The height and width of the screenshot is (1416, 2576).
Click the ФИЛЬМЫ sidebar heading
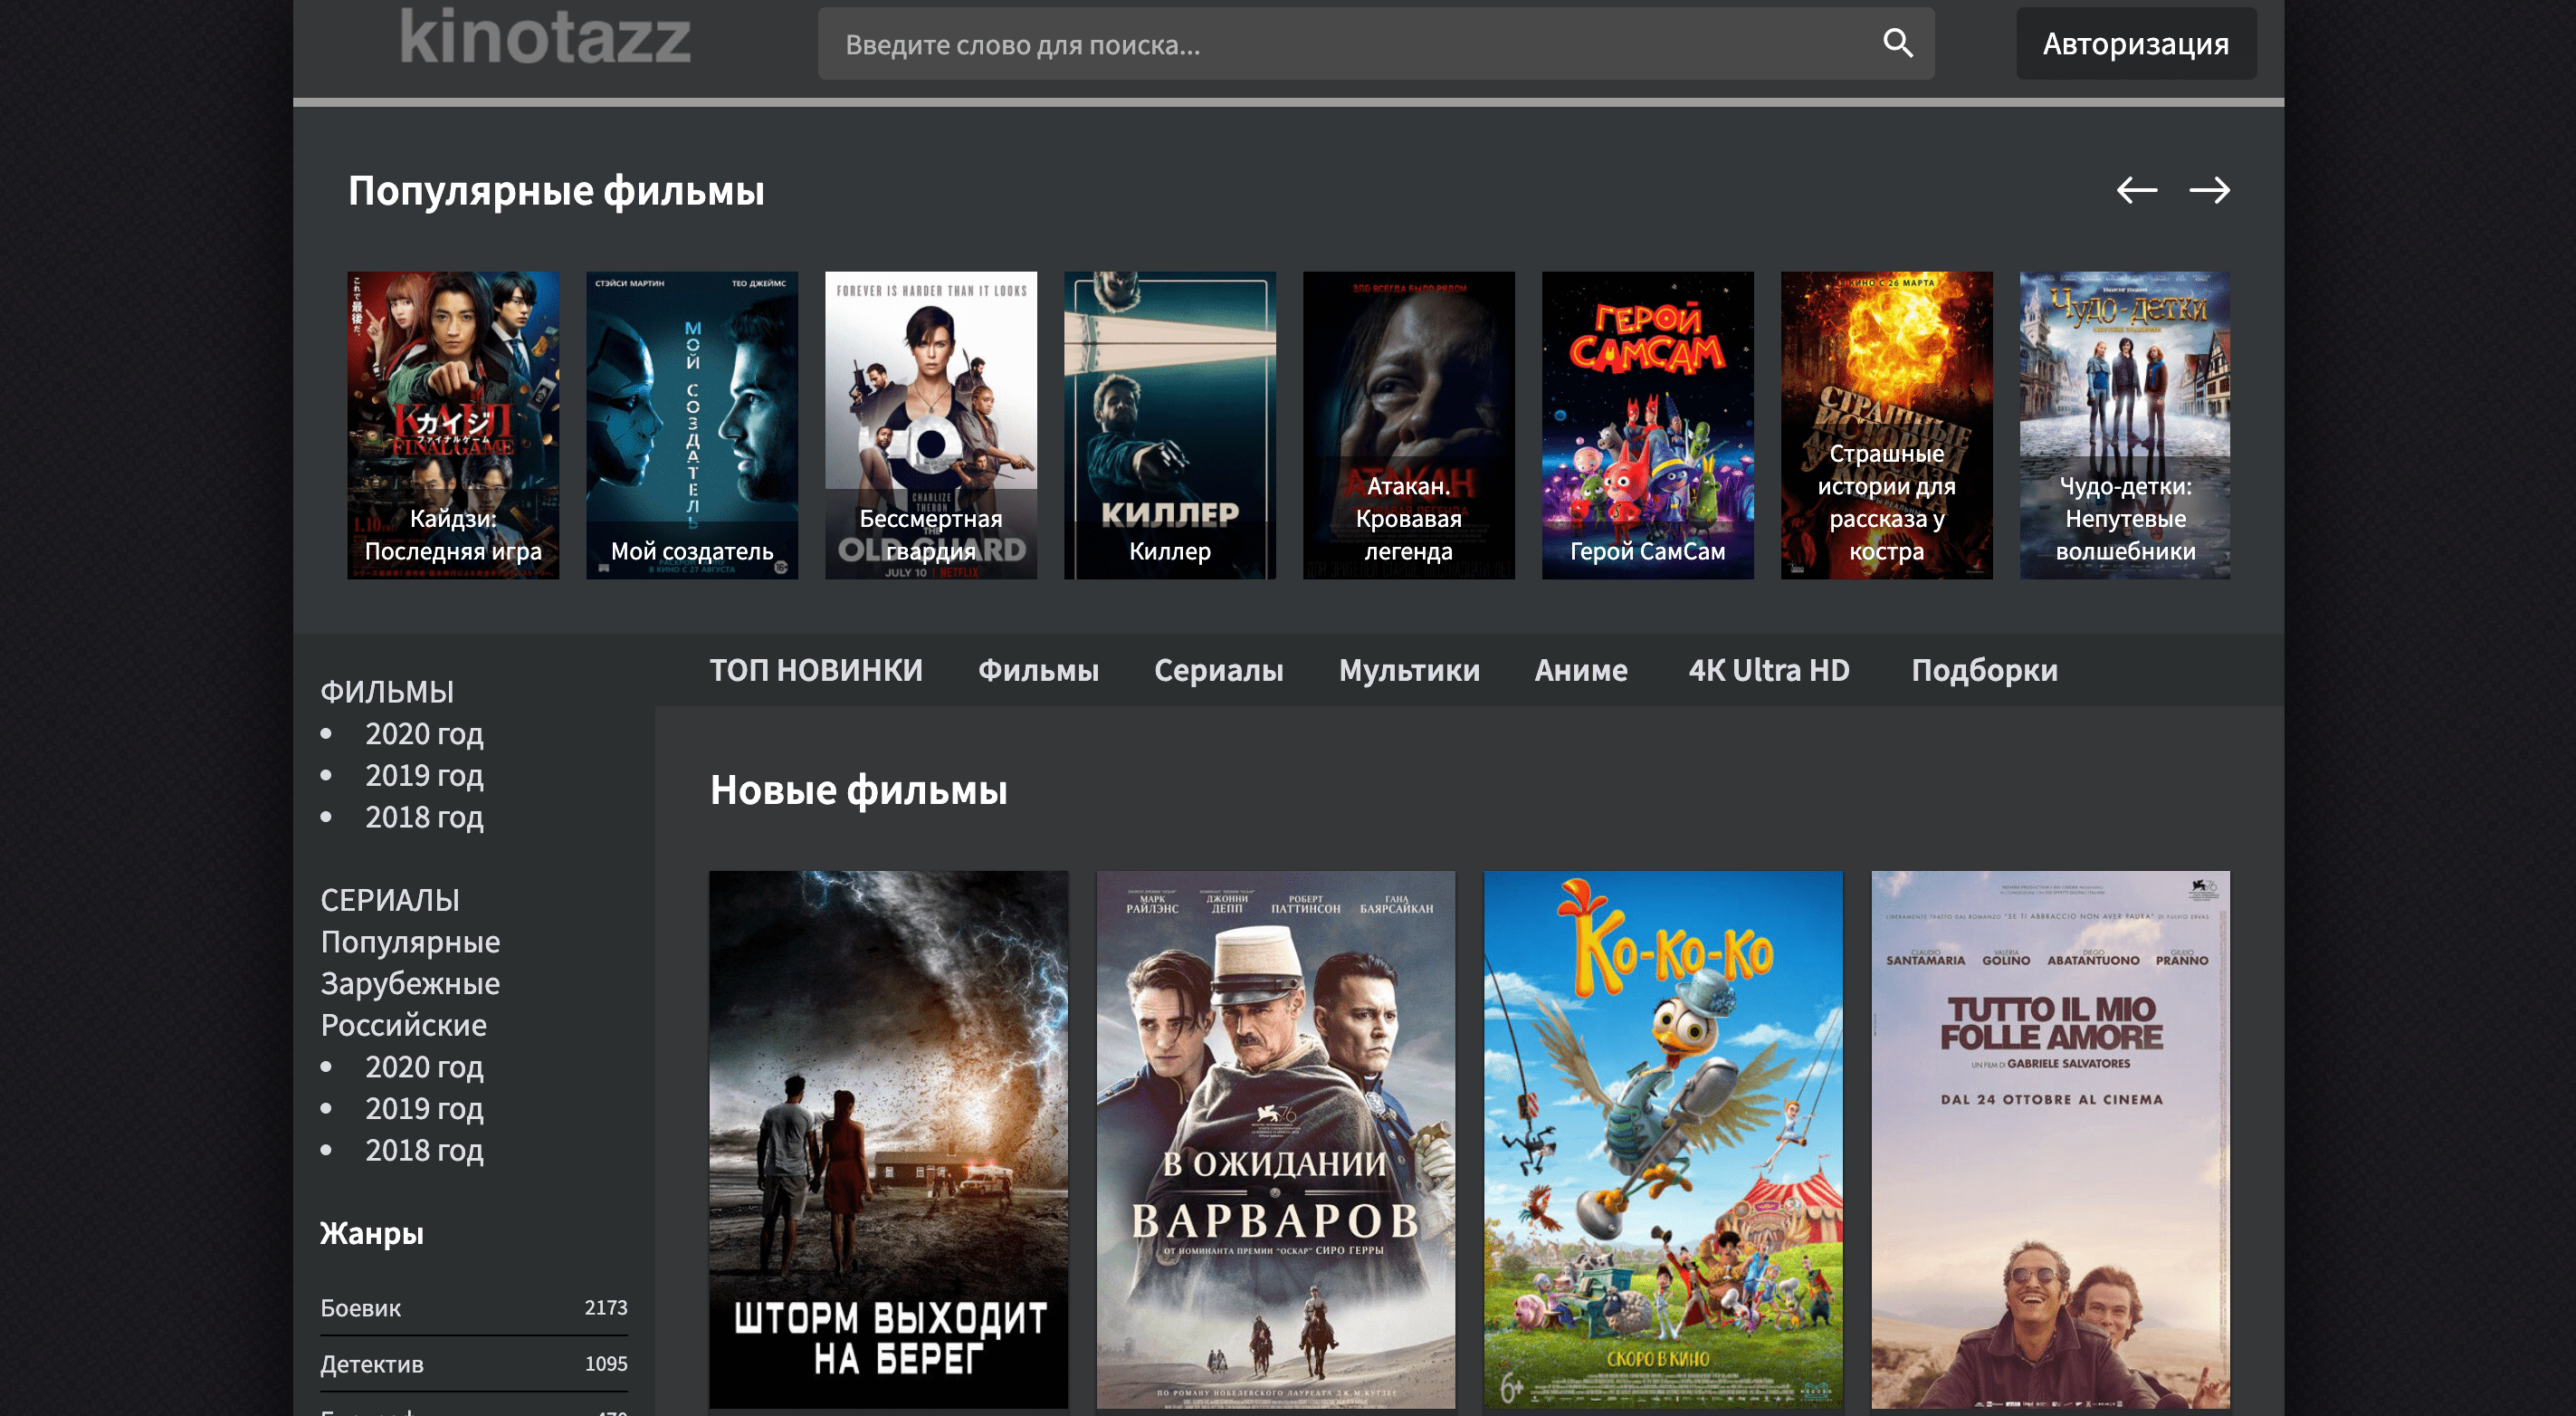(x=387, y=691)
